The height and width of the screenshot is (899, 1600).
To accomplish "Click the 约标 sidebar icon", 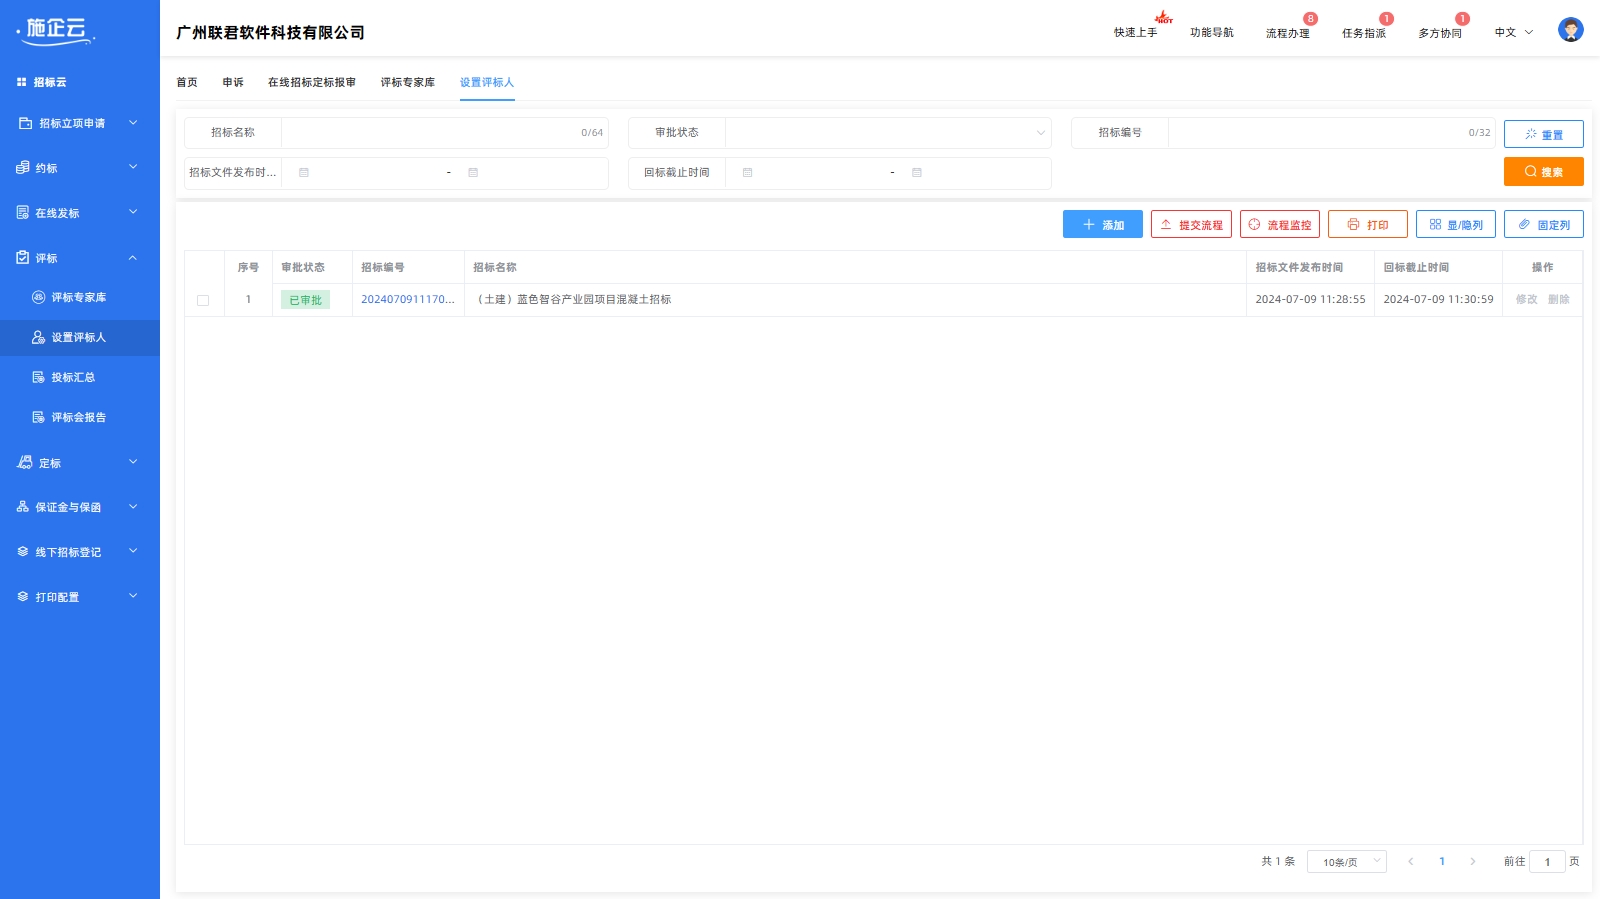I will pos(22,168).
